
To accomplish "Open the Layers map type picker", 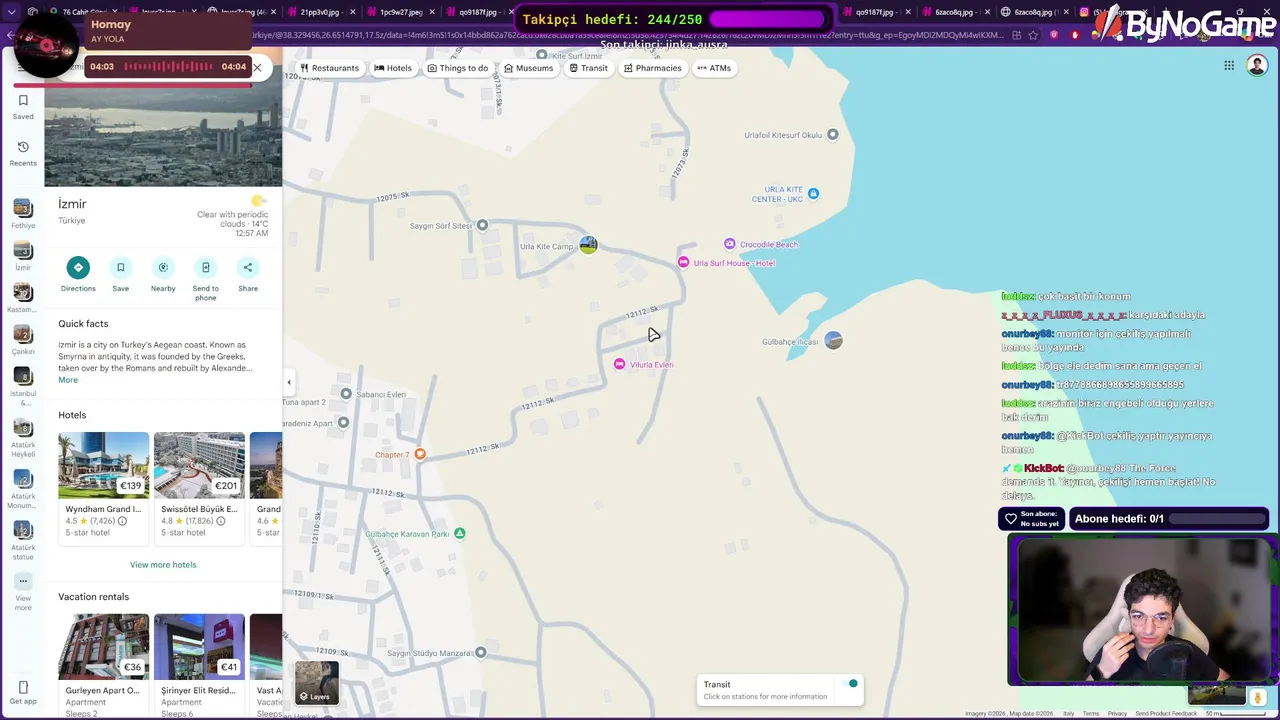I will pos(317,682).
